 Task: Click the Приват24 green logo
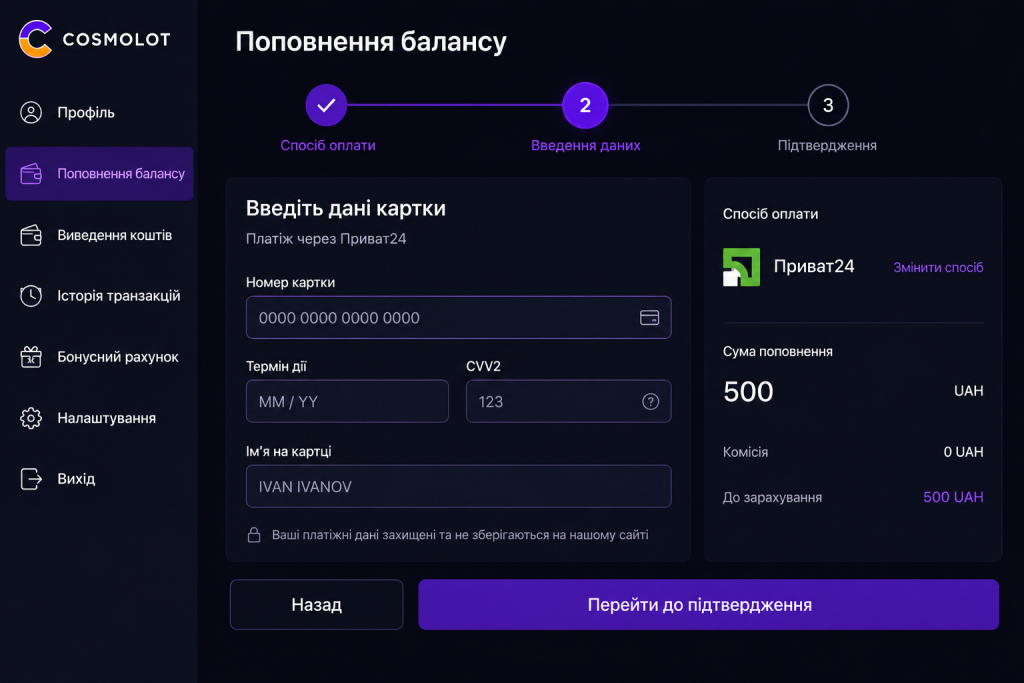coord(741,267)
